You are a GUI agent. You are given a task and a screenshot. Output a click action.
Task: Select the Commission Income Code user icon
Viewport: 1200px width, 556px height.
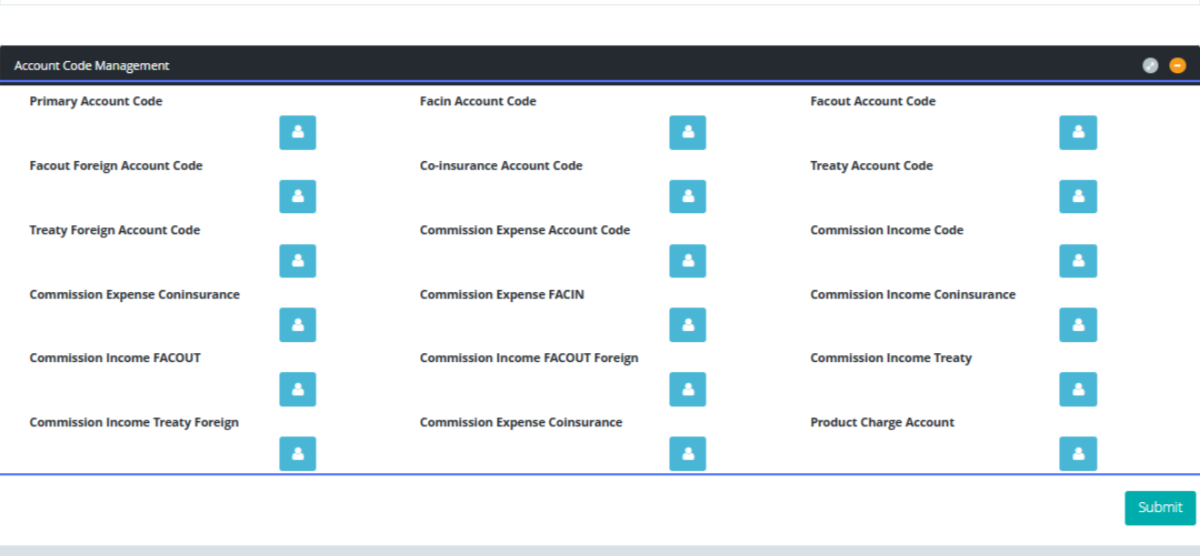coord(1077,261)
